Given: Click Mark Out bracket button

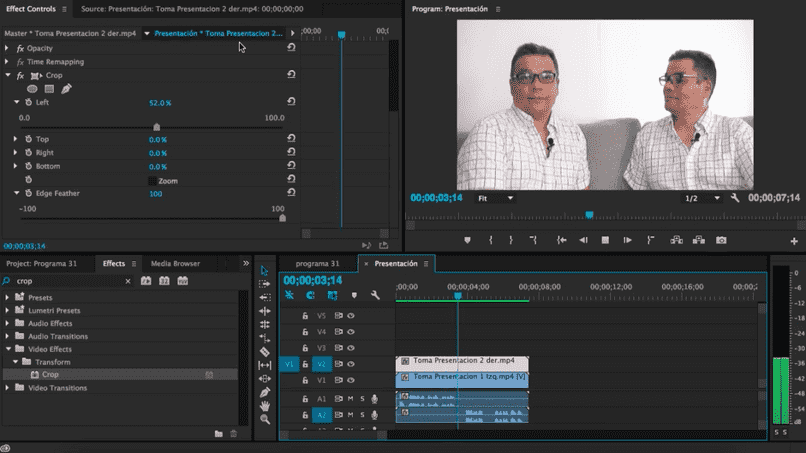Looking at the screenshot, I should tap(511, 240).
